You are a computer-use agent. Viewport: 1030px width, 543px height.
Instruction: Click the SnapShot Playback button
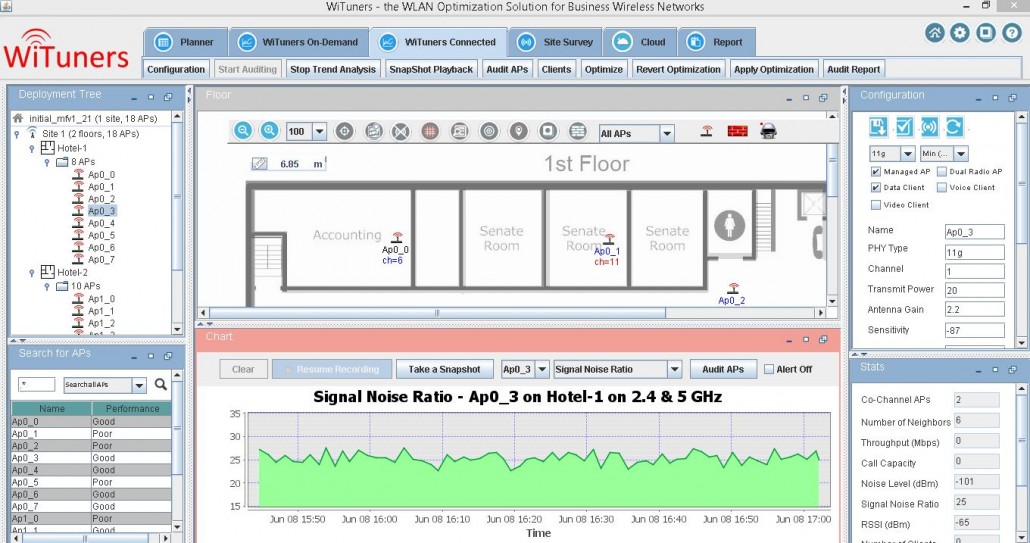click(x=431, y=69)
